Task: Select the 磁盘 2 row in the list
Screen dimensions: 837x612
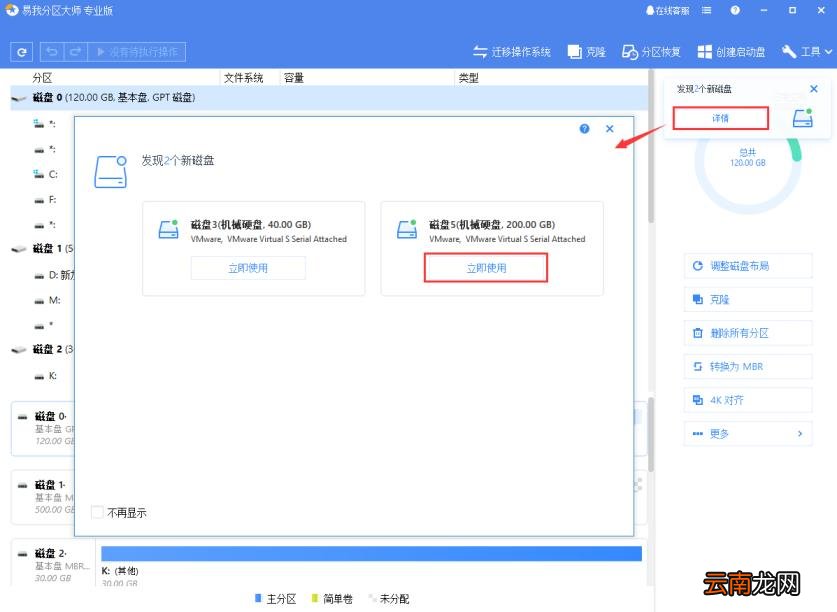Action: [42, 350]
